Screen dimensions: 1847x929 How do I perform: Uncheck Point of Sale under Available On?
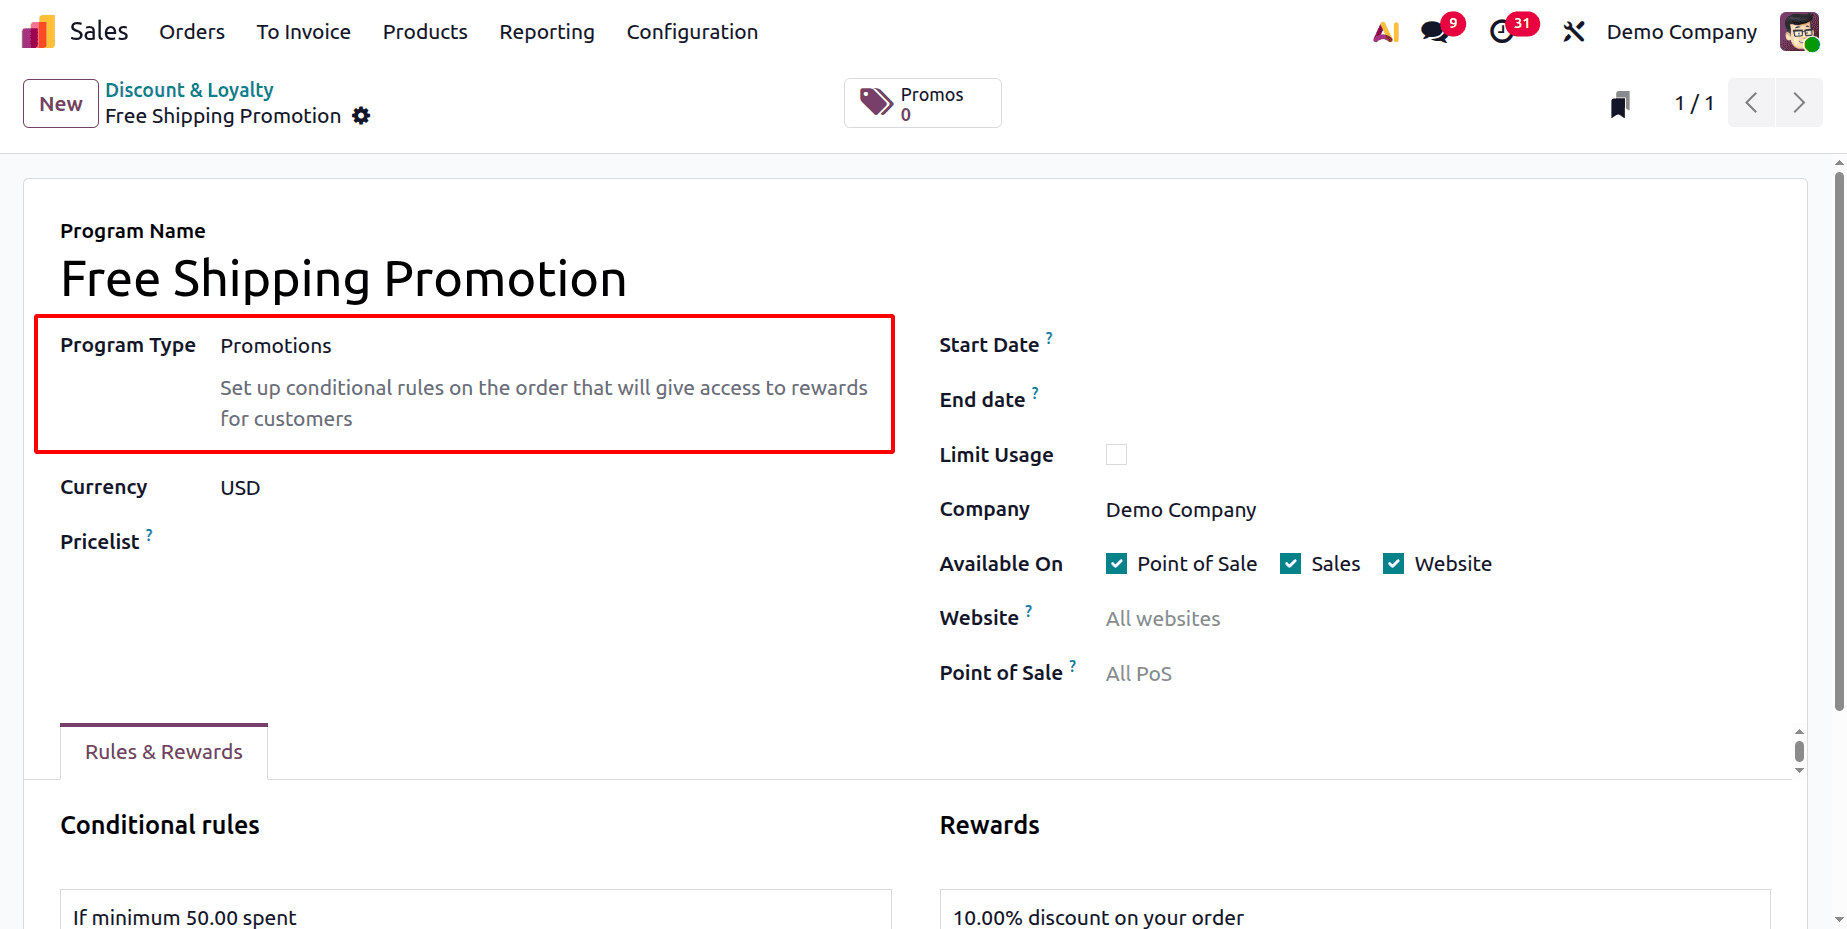pyautogui.click(x=1115, y=563)
